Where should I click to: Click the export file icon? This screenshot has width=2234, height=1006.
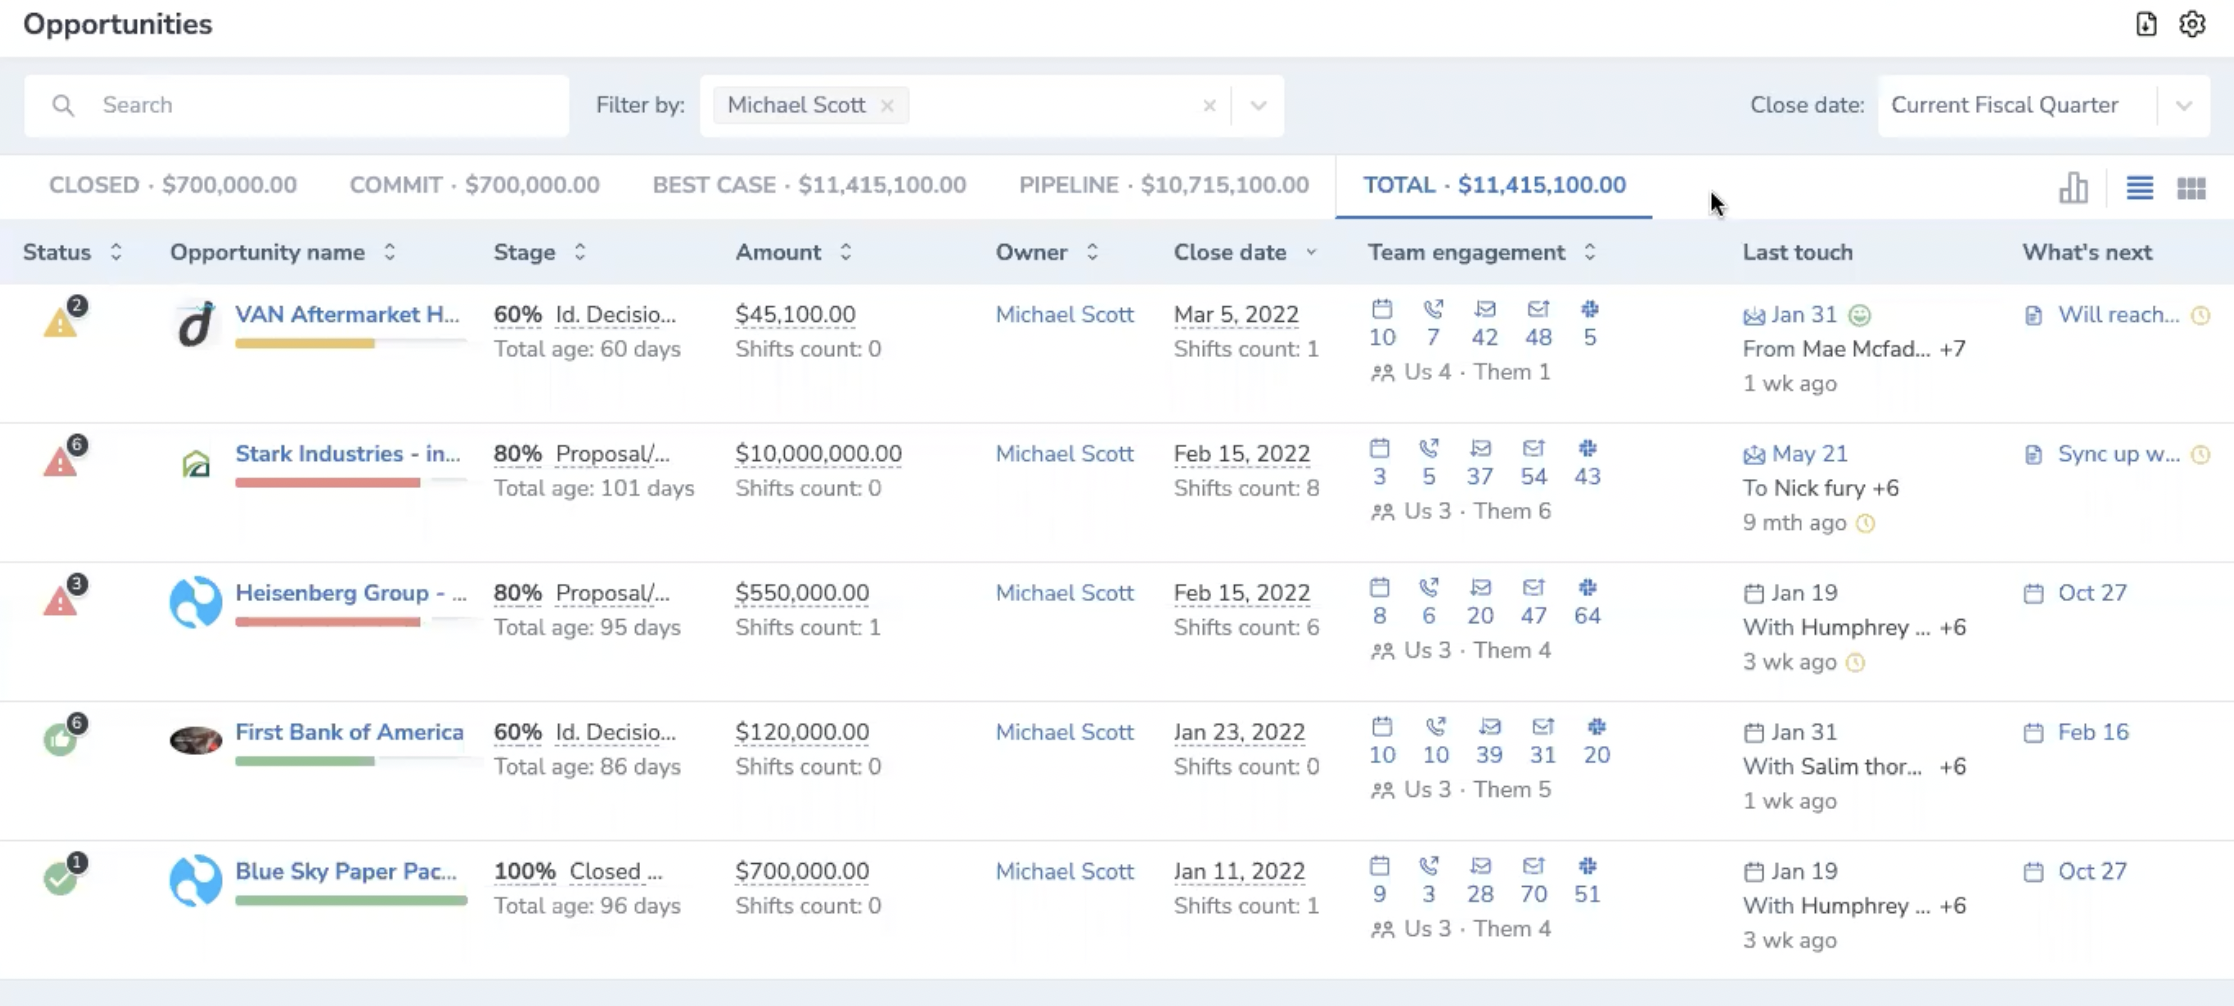coord(2146,24)
